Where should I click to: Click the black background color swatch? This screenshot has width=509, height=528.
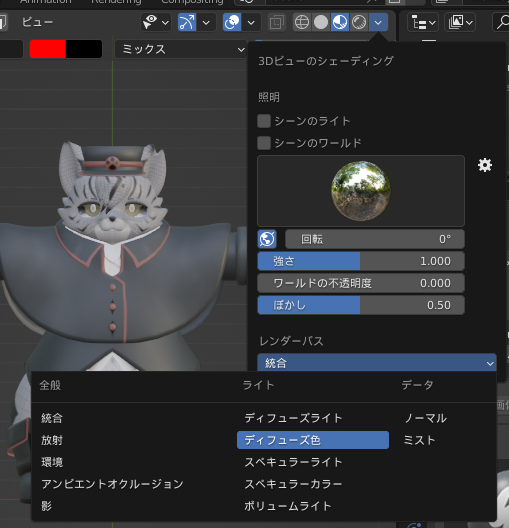(x=84, y=49)
